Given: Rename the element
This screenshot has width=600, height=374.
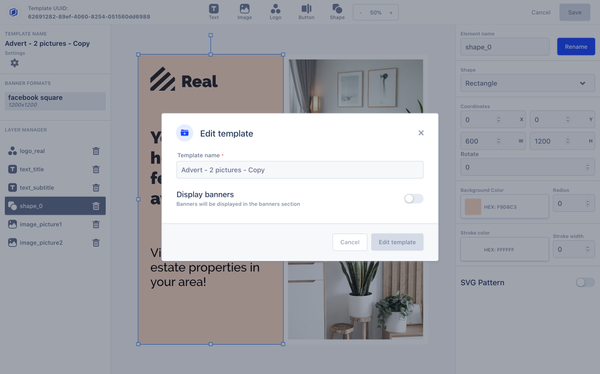Looking at the screenshot, I should point(576,47).
